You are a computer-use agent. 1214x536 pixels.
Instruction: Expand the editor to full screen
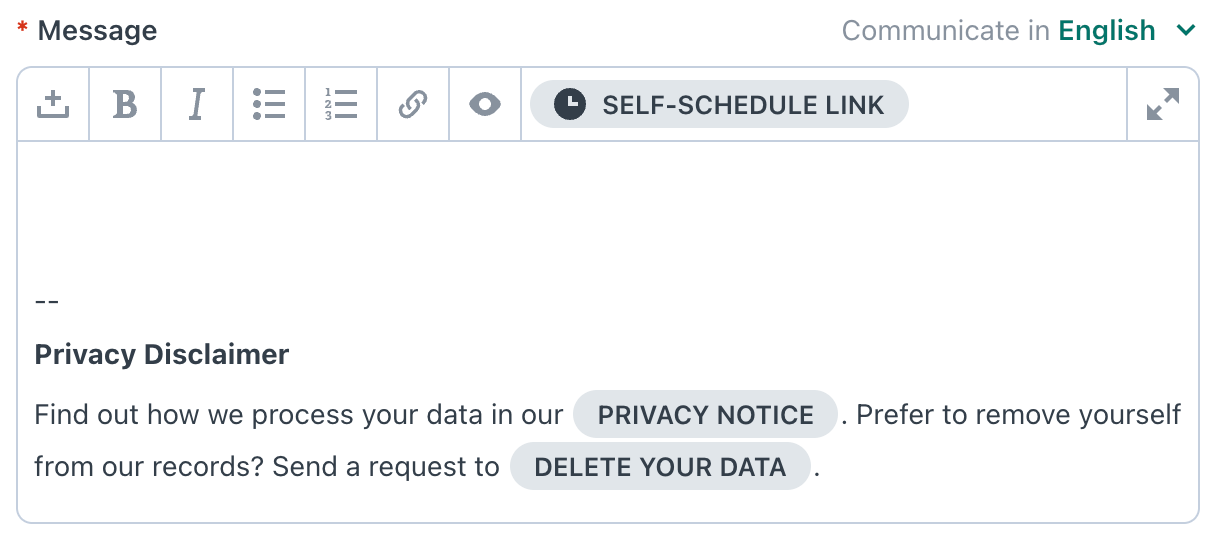(1162, 104)
